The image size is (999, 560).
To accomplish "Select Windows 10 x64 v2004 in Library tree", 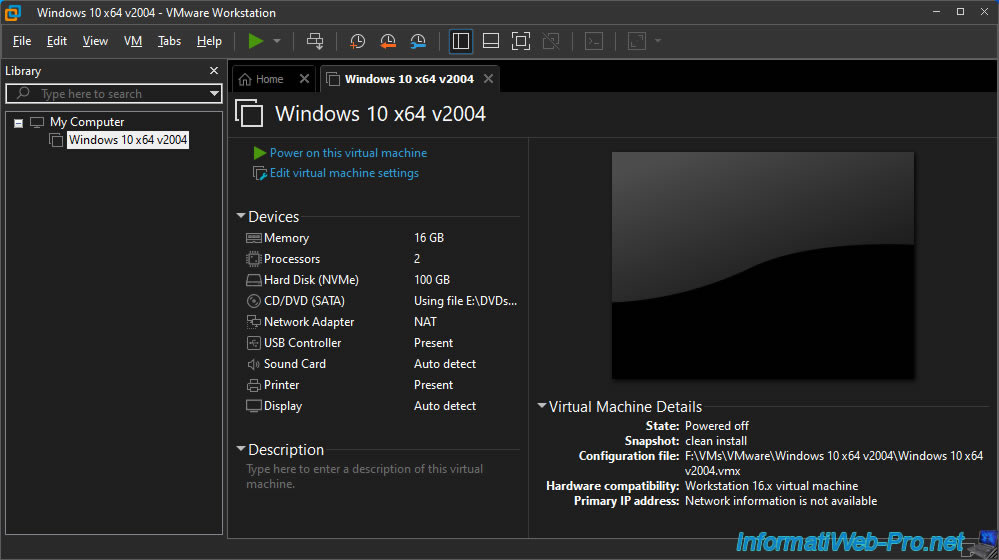I will [127, 140].
